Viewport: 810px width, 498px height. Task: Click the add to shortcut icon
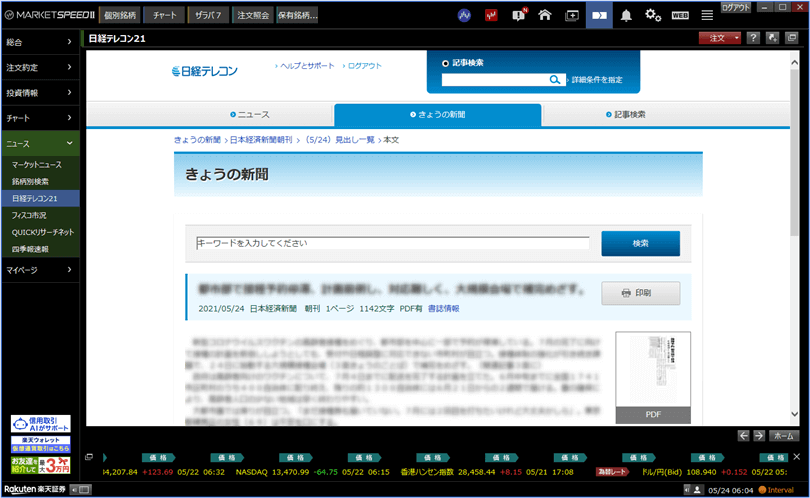pyautogui.click(x=772, y=38)
